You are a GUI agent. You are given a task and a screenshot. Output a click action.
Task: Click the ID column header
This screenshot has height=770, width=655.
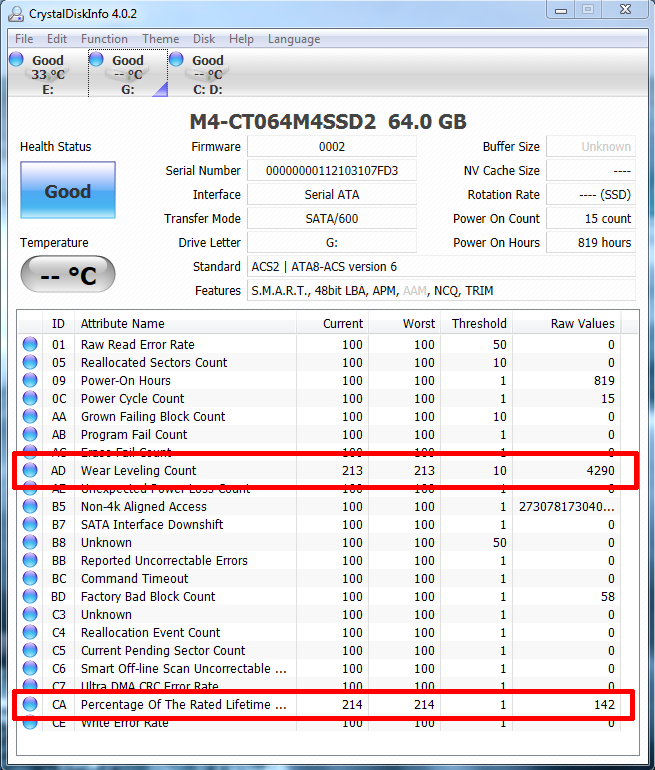(58, 324)
